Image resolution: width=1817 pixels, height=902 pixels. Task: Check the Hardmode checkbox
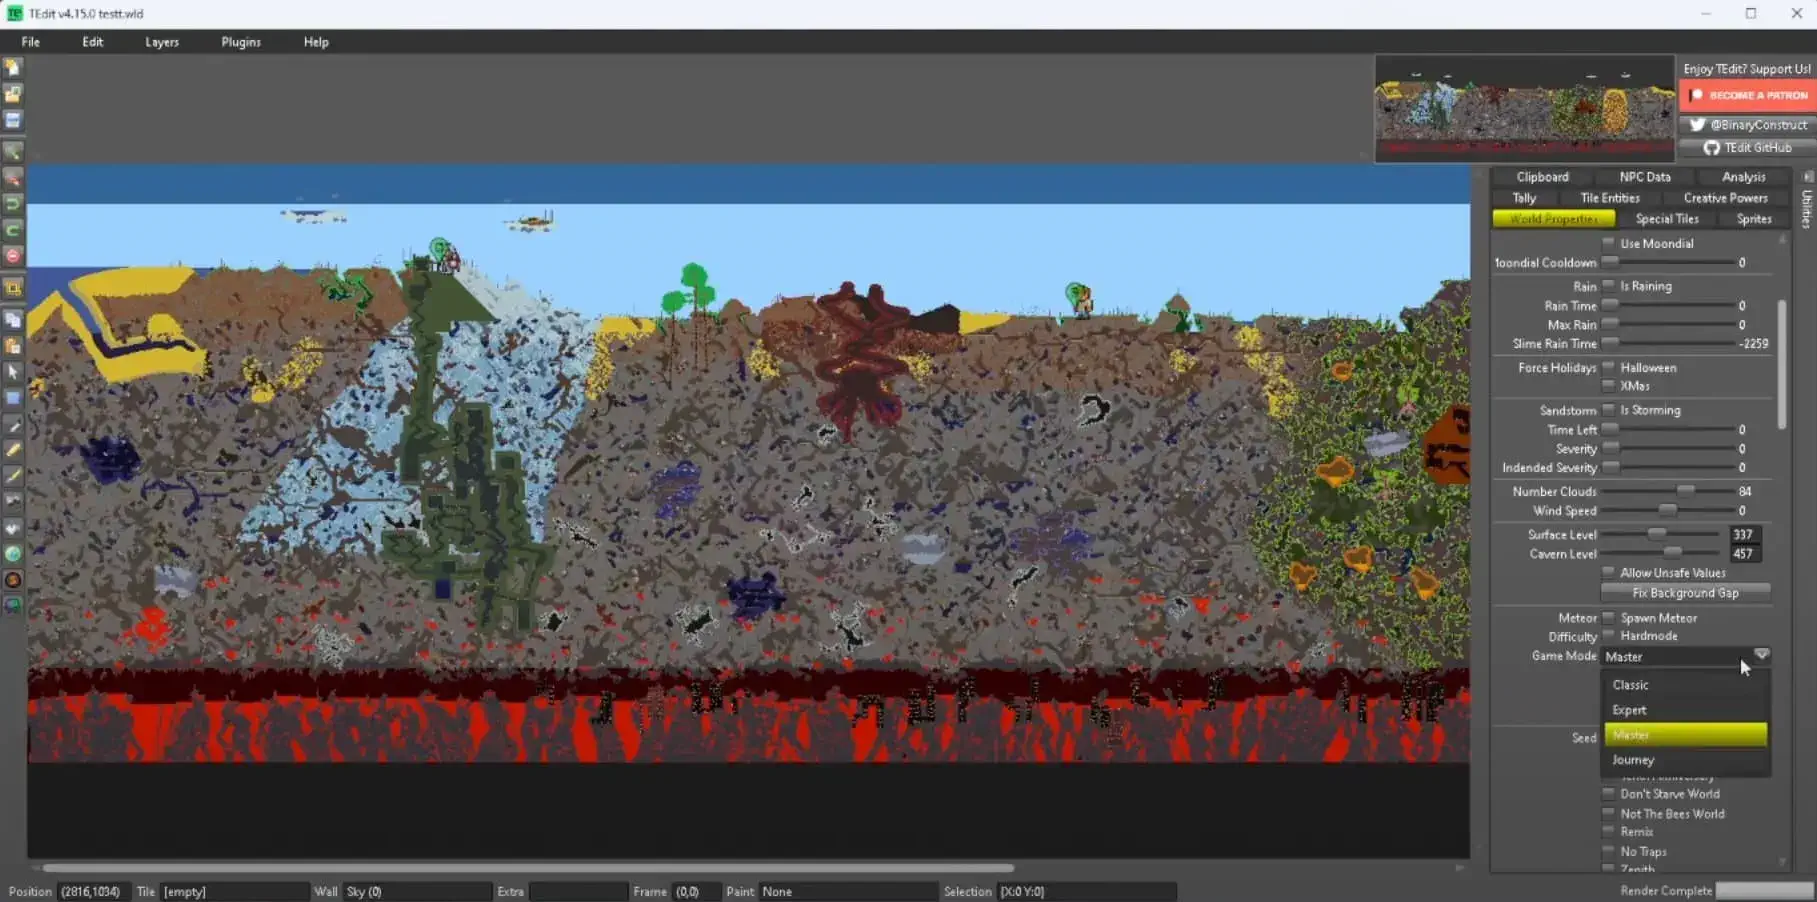coord(1608,636)
